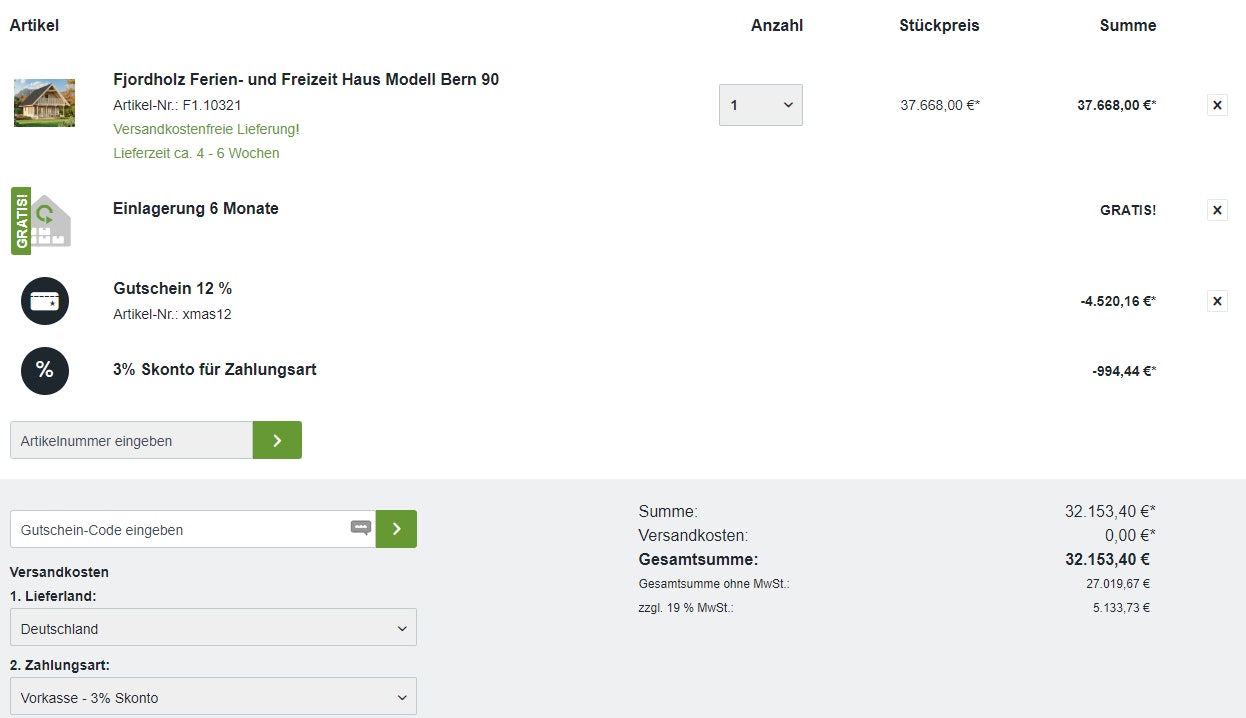The image size is (1246, 718).
Task: Click the percent Skonto icon
Action: [x=45, y=371]
